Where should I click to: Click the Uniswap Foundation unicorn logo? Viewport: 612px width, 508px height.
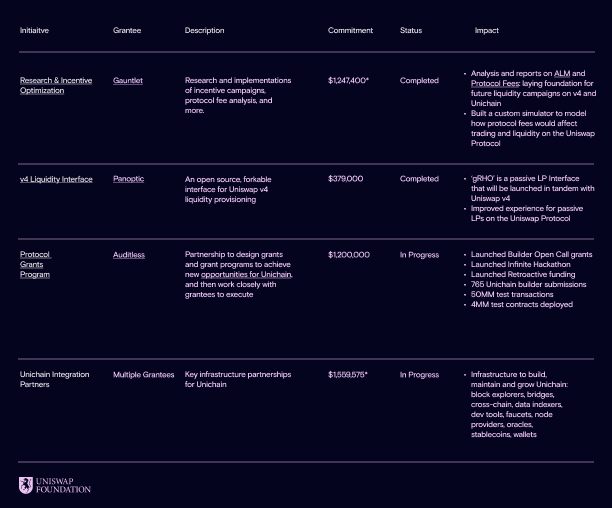pyautogui.click(x=26, y=485)
